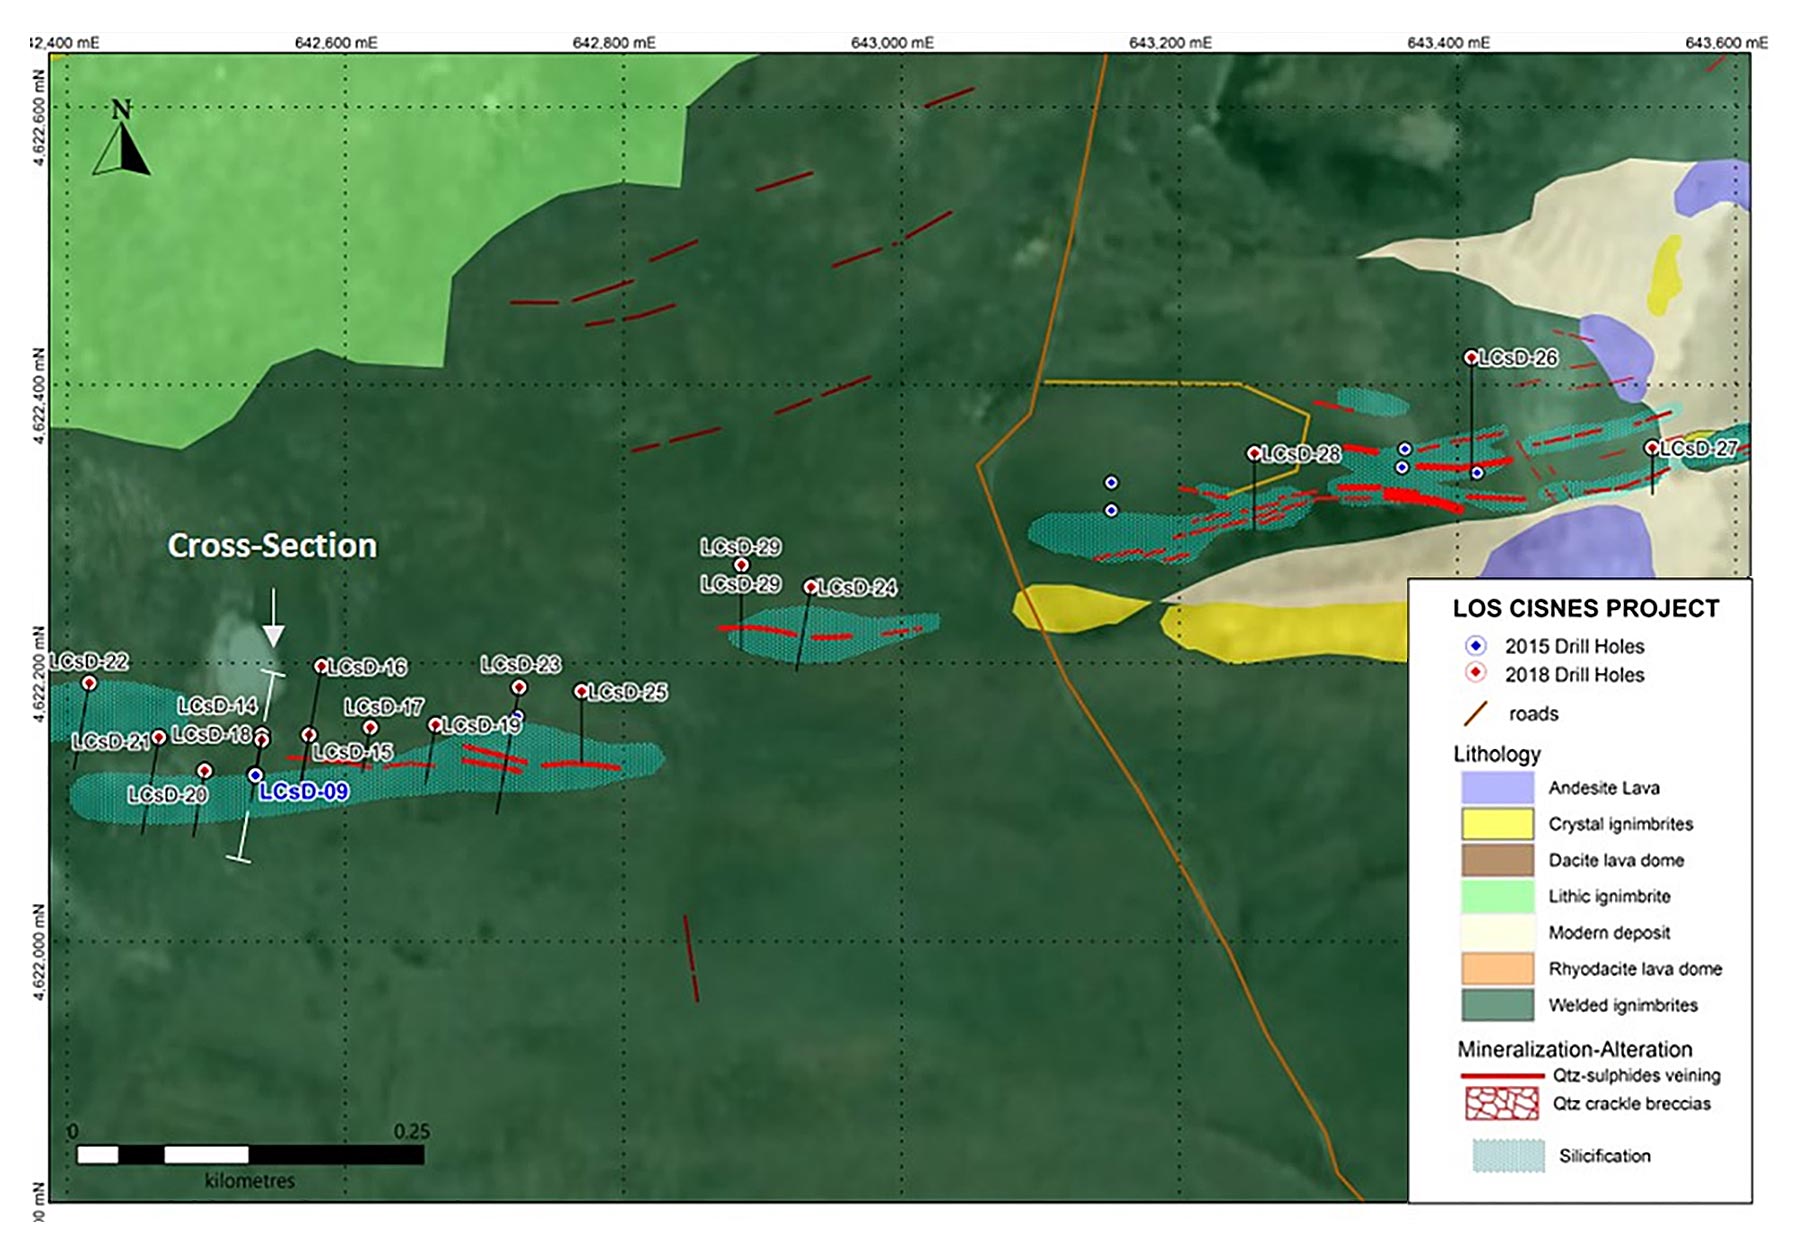
Task: Click the 2015 Drill Holes legend symbol
Action: point(1476,646)
